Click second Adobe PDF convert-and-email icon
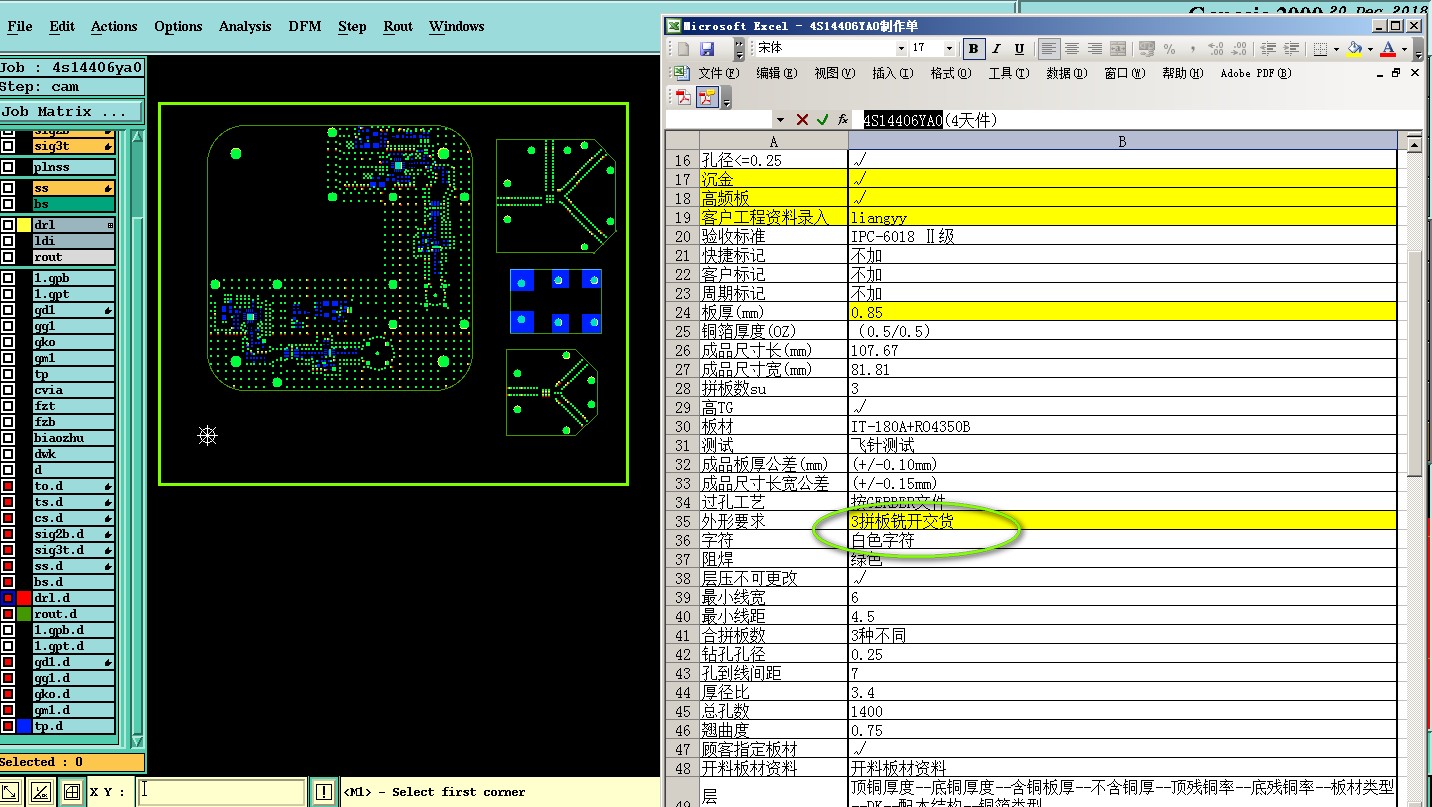 (707, 97)
